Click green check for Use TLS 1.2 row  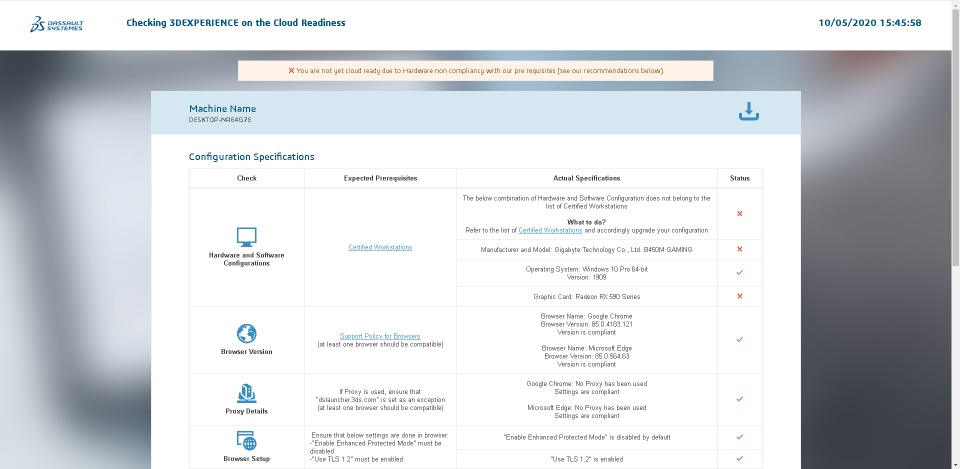point(740,459)
